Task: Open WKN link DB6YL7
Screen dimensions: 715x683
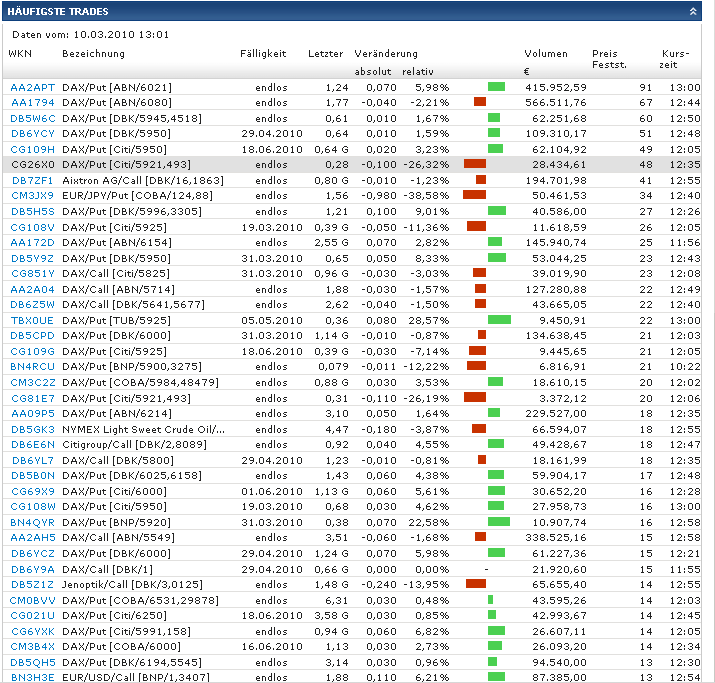Action: coord(32,461)
